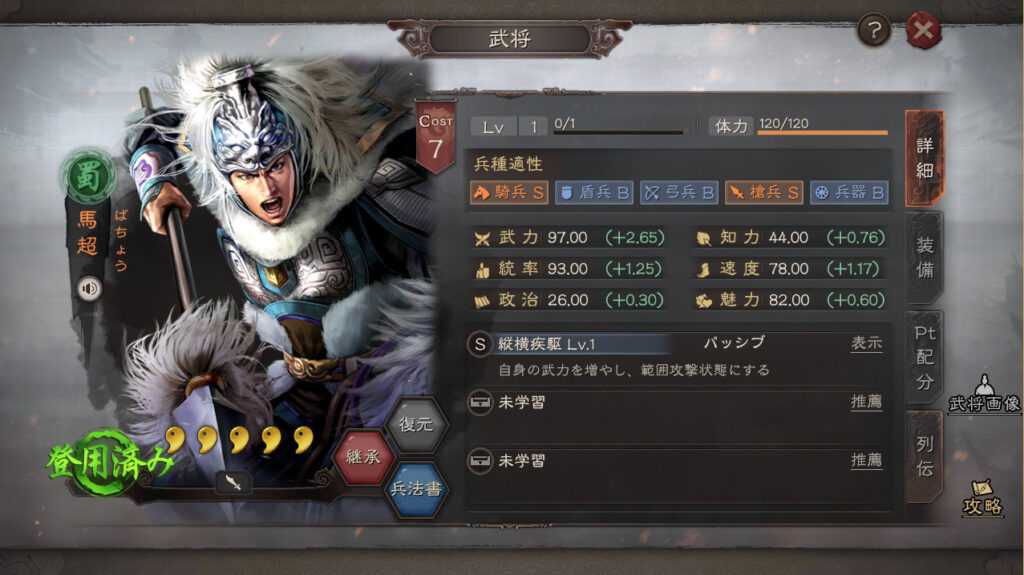This screenshot has width=1024, height=575.
Task: Open 推薦 for first unlearned skill slot
Action: 867,402
